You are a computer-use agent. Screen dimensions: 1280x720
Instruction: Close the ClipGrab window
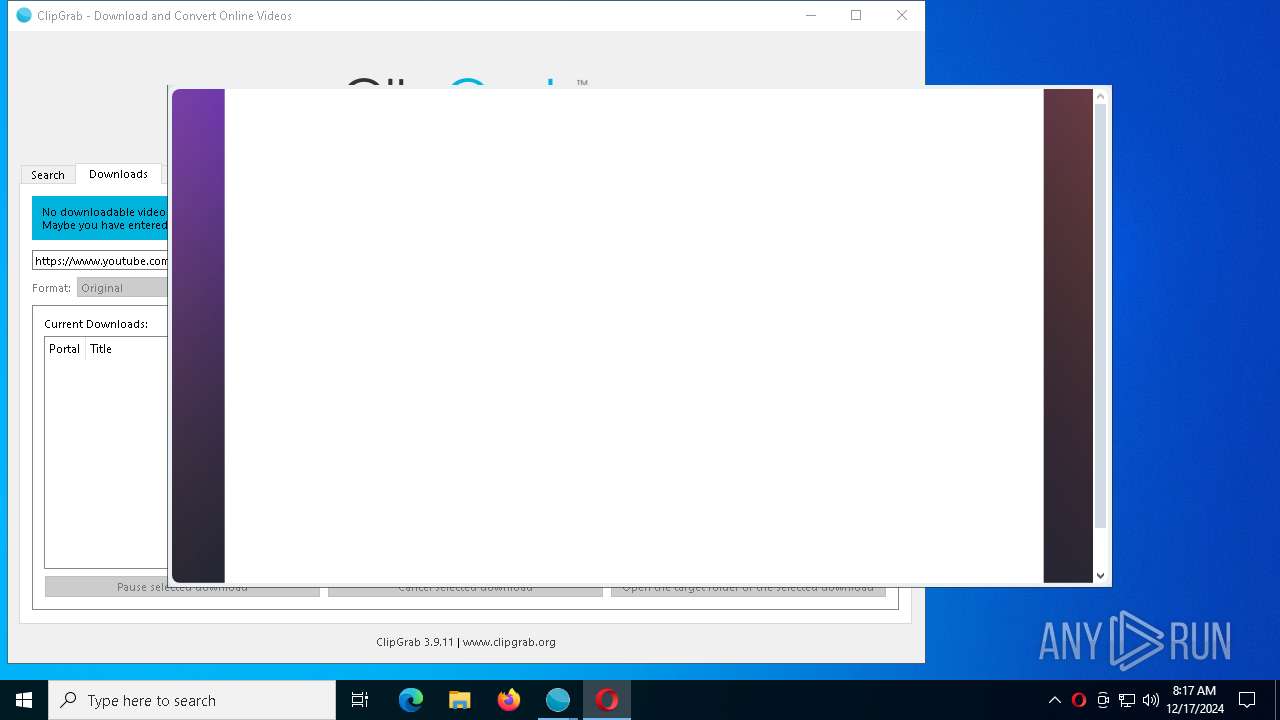pyautogui.click(x=902, y=15)
